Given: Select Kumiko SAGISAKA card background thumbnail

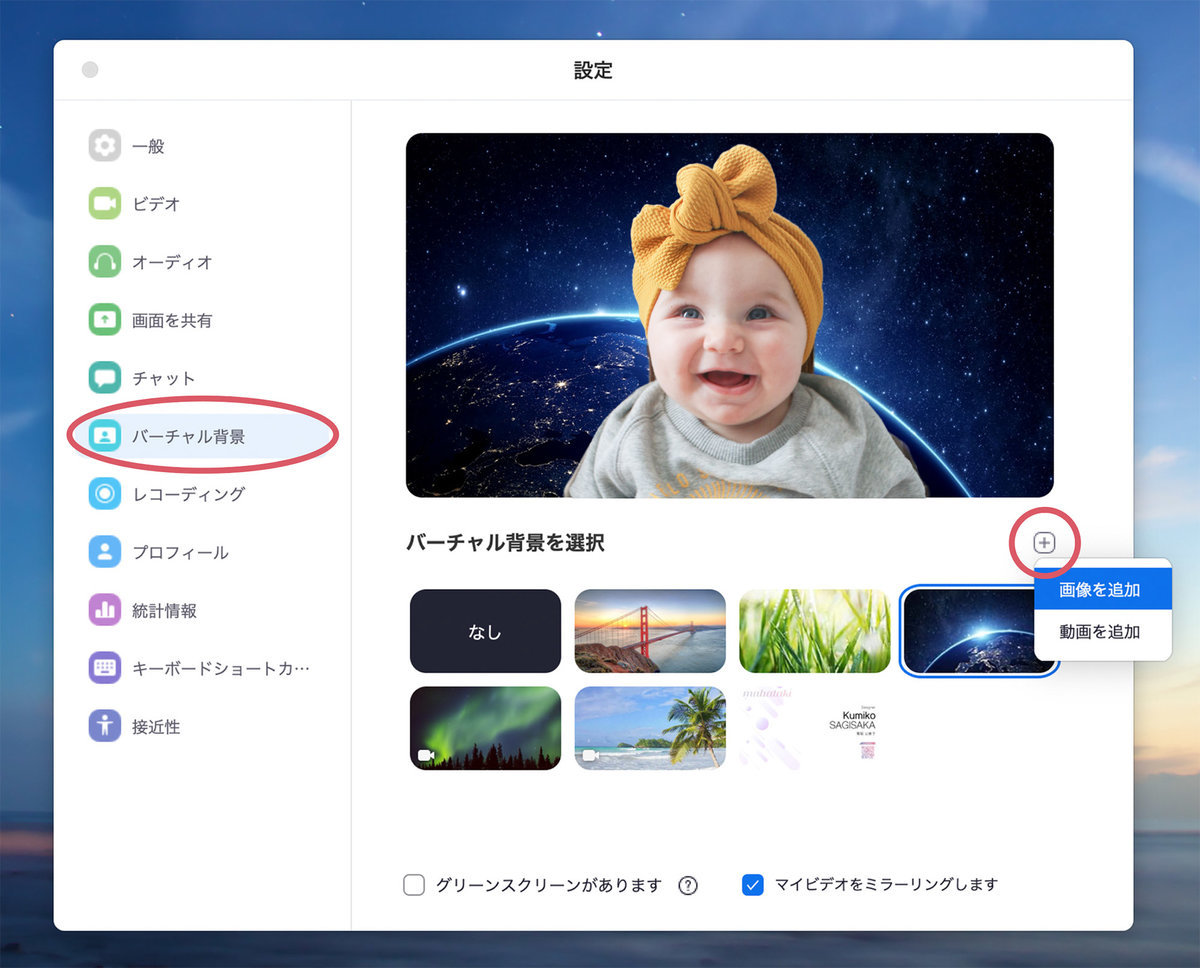Looking at the screenshot, I should click(814, 728).
